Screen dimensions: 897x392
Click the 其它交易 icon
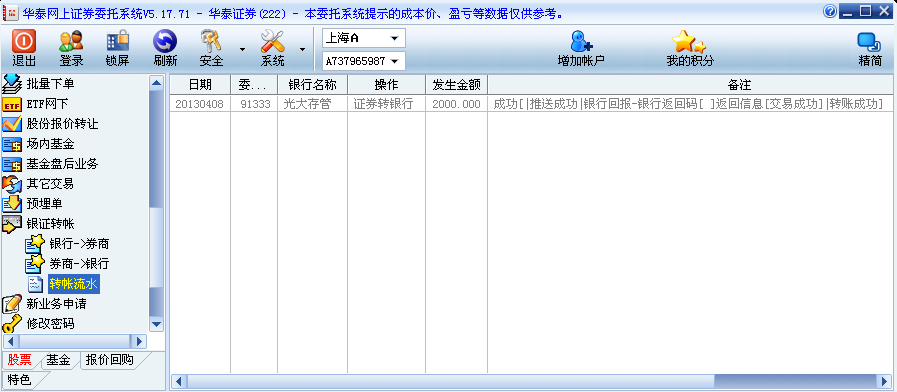tap(12, 184)
